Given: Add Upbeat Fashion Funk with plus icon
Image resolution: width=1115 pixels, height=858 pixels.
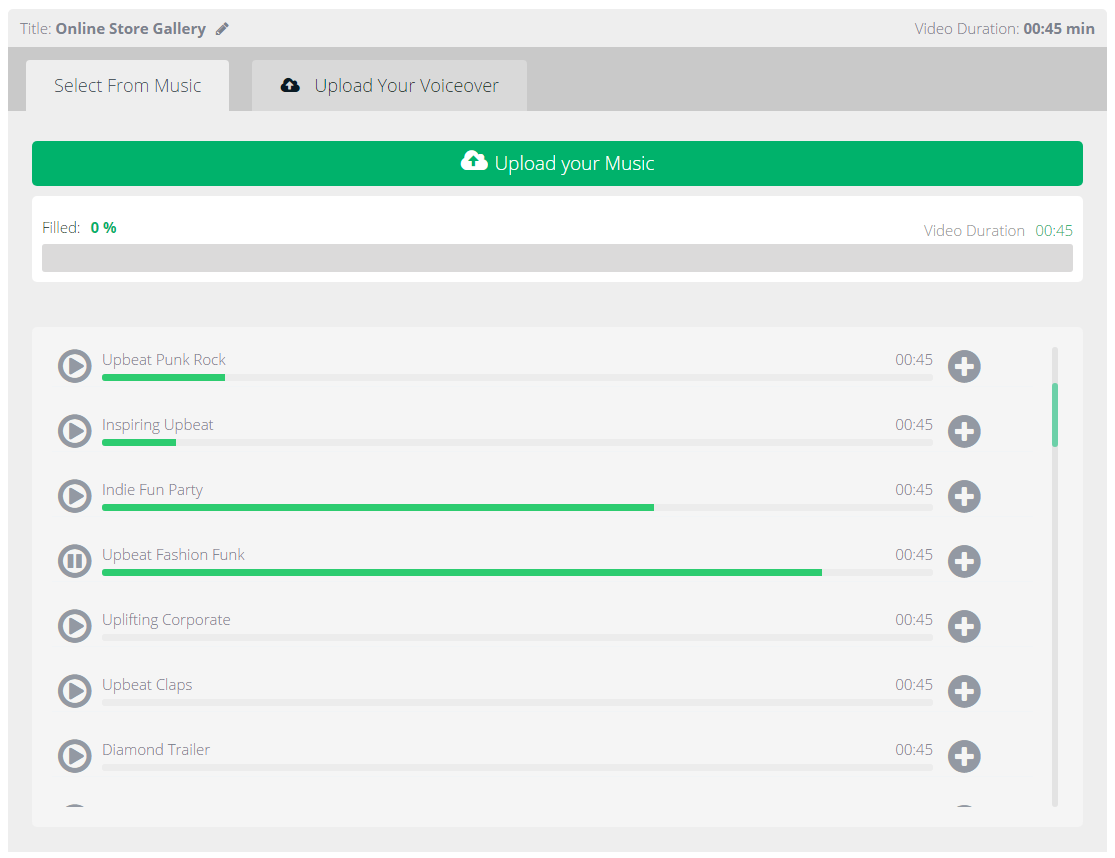Looking at the screenshot, I should click(x=964, y=562).
